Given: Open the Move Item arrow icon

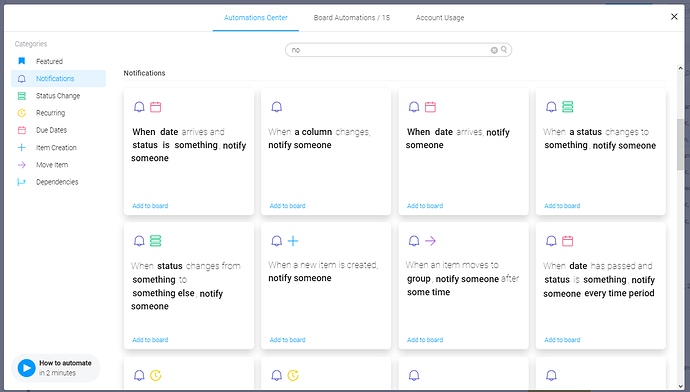Looking at the screenshot, I should click(x=22, y=165).
